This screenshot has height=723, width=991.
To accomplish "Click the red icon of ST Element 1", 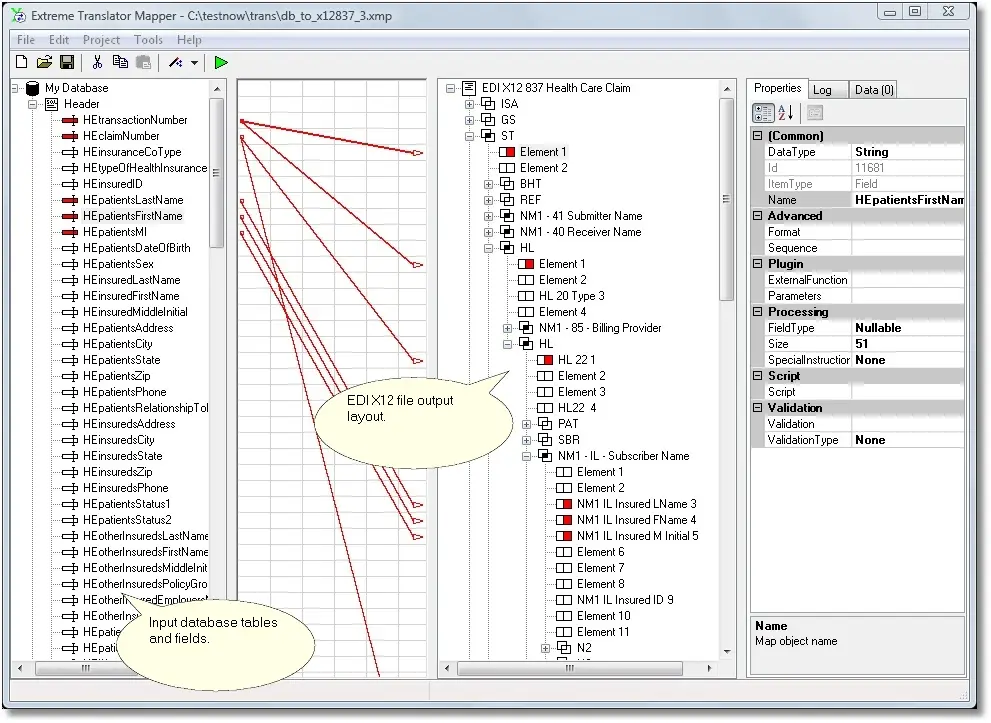I will [x=507, y=152].
